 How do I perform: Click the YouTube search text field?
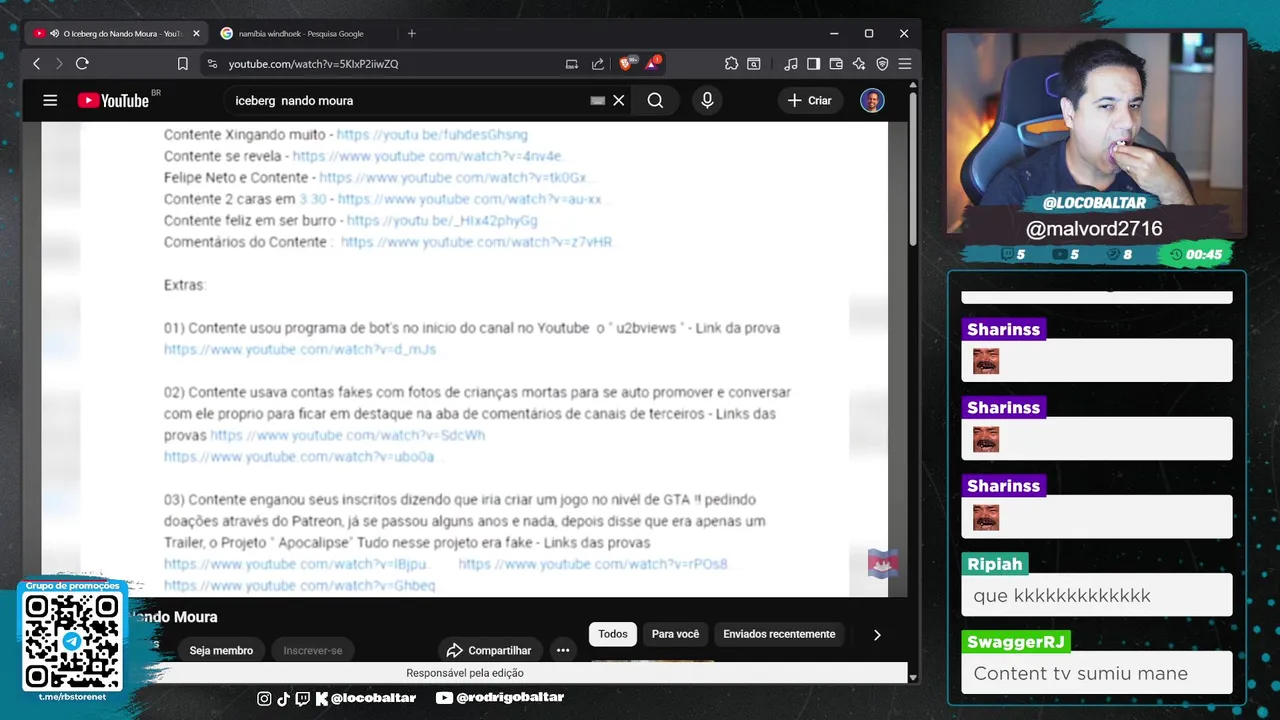(405, 100)
